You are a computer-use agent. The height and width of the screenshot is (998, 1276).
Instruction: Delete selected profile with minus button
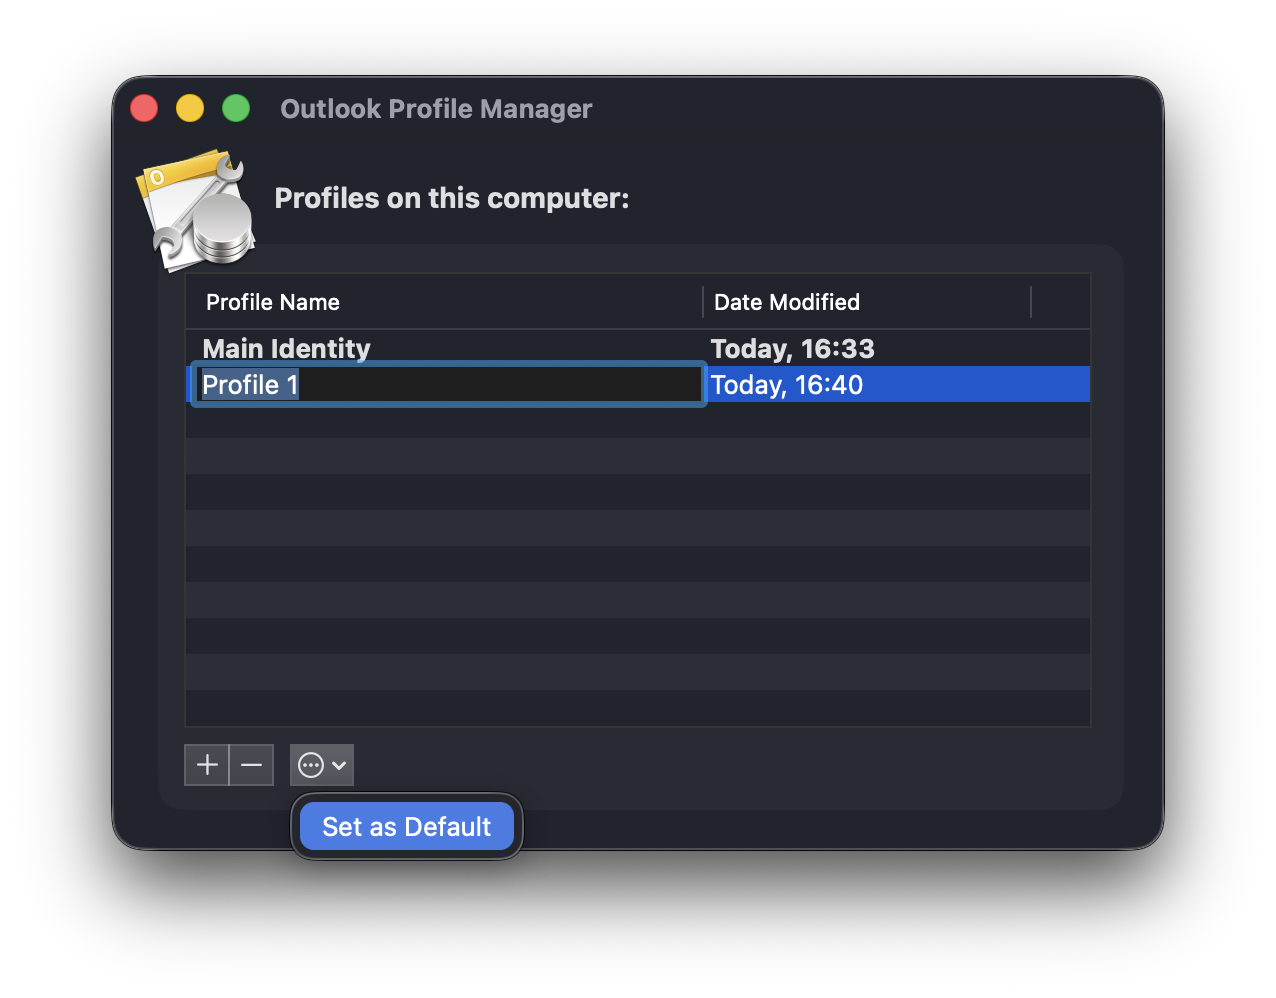(252, 765)
